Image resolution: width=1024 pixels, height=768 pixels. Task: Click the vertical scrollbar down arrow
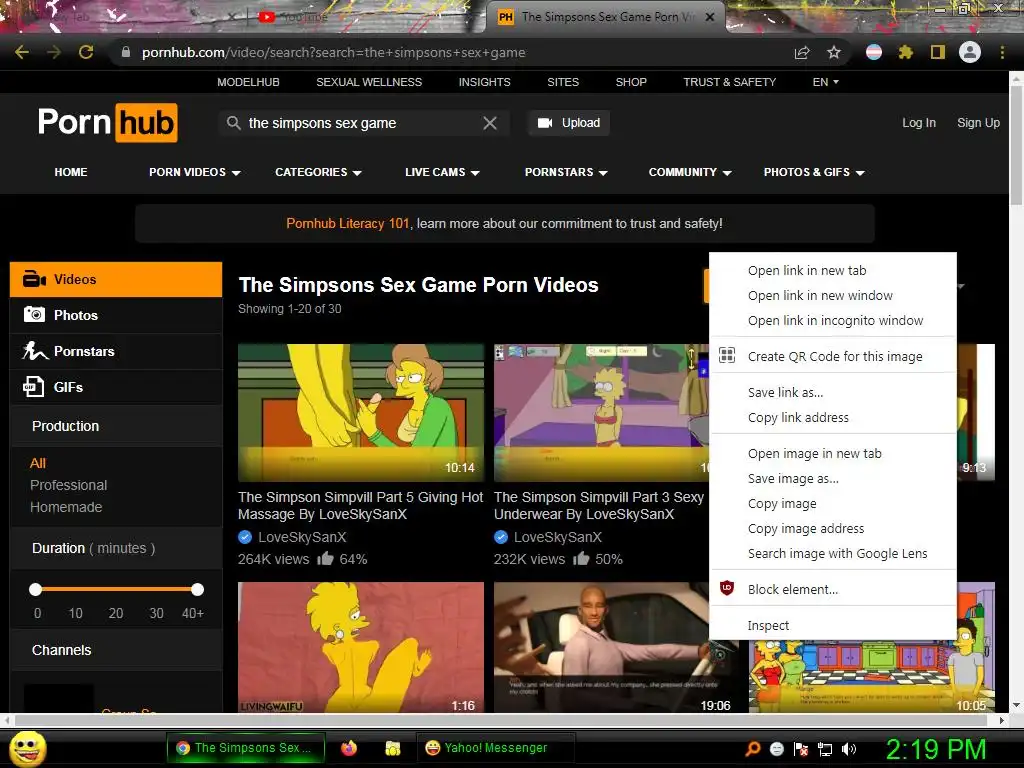pyautogui.click(x=1016, y=705)
